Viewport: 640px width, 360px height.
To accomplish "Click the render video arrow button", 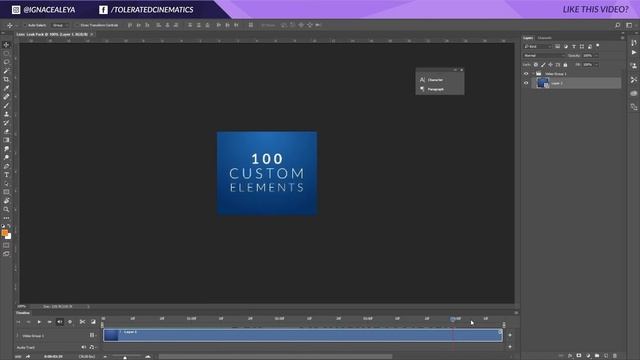I will click(x=28, y=357).
